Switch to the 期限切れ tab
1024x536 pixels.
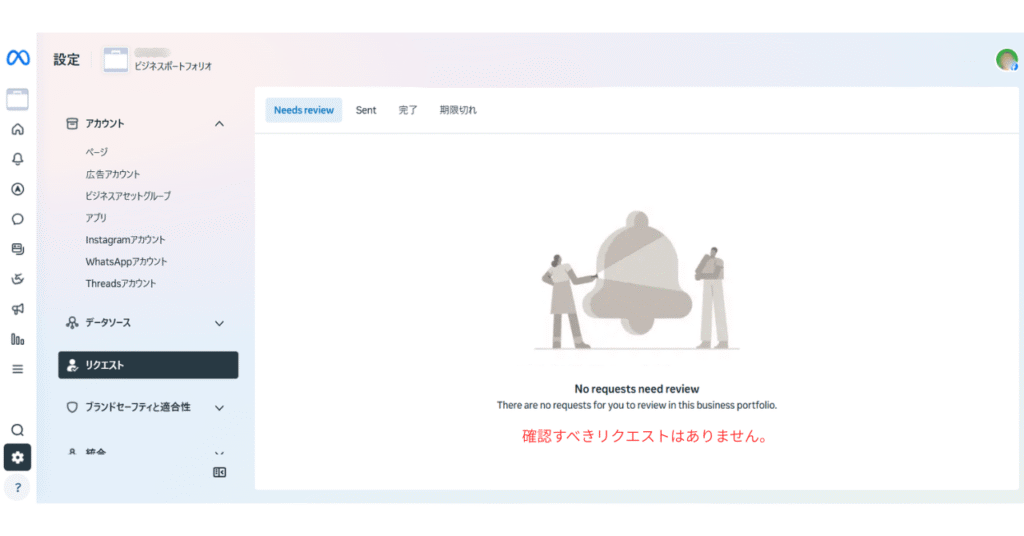click(458, 110)
